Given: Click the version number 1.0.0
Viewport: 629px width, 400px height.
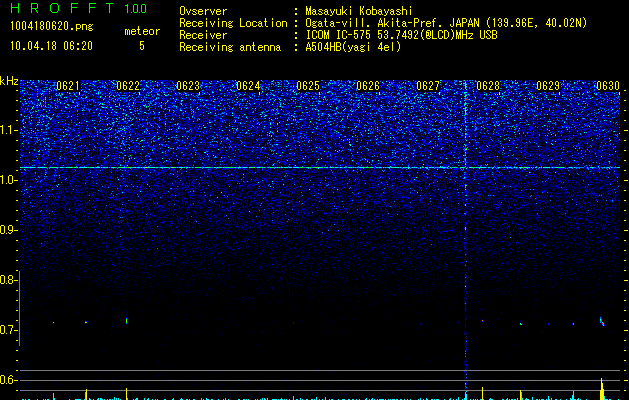Looking at the screenshot, I should click(x=135, y=8).
